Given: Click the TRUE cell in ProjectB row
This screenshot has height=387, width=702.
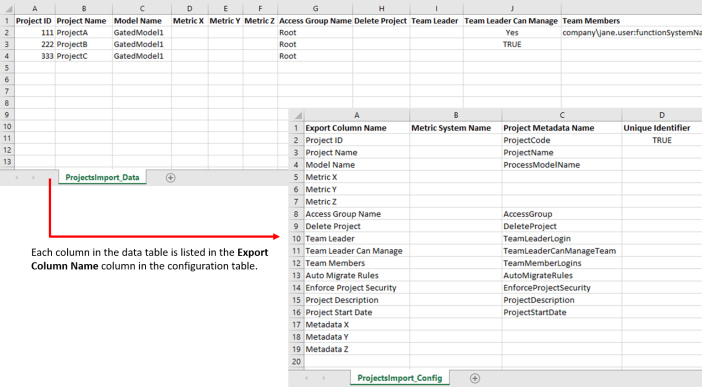Looking at the screenshot, I should (x=512, y=44).
